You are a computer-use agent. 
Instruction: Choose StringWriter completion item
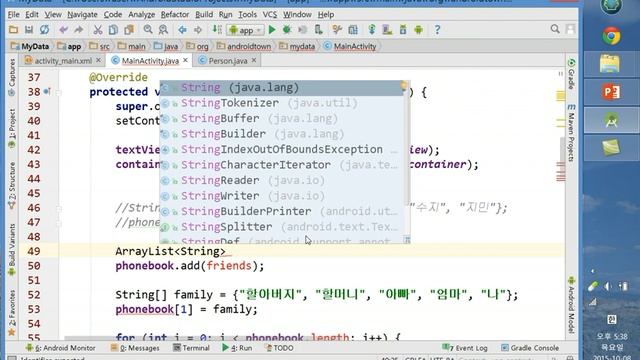click(282, 196)
